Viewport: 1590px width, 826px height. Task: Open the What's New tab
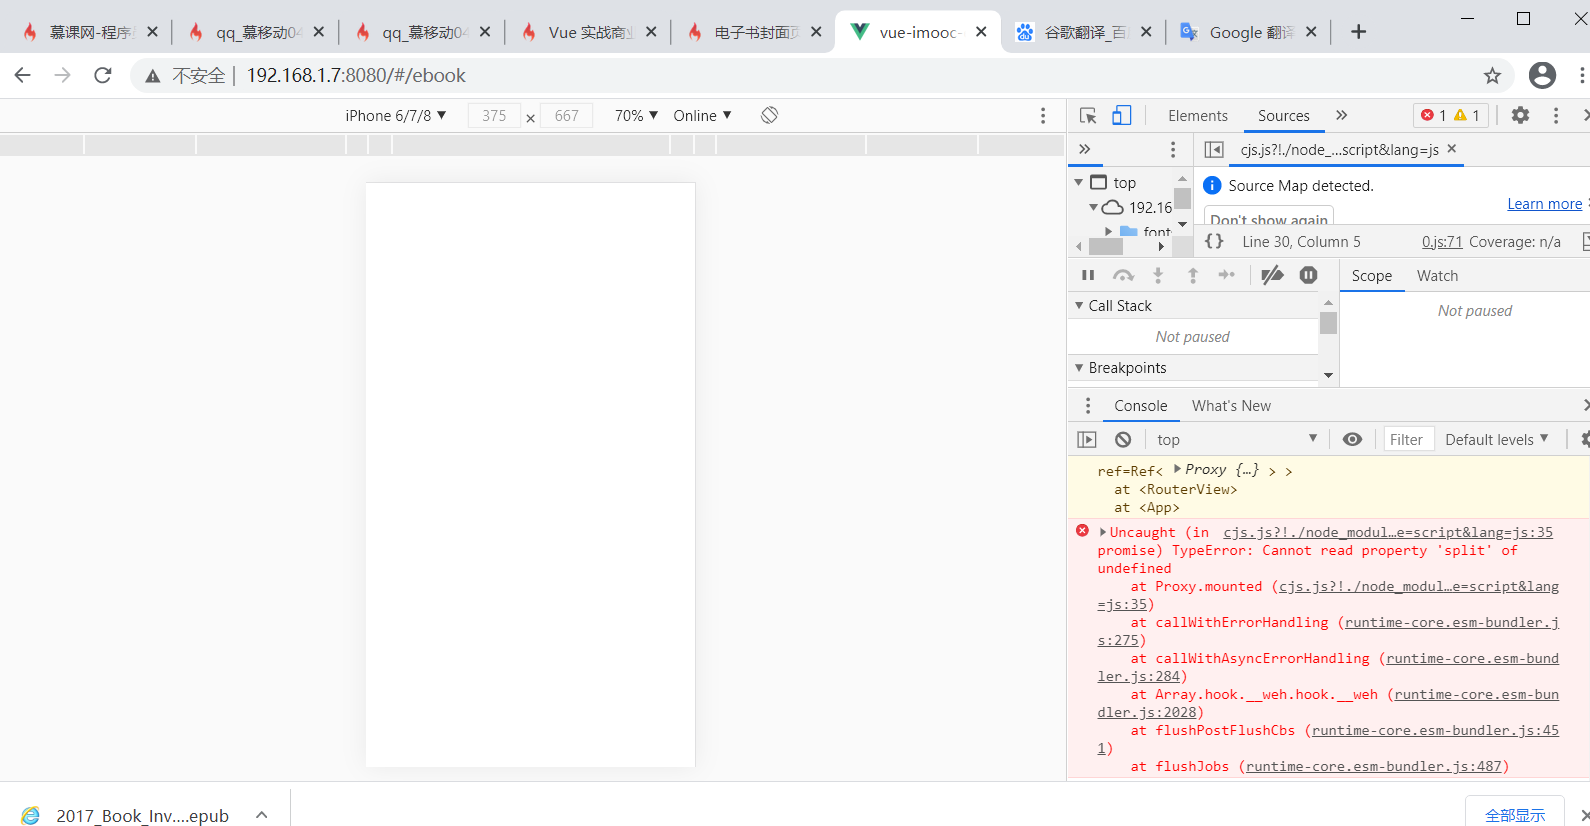[x=1231, y=405]
